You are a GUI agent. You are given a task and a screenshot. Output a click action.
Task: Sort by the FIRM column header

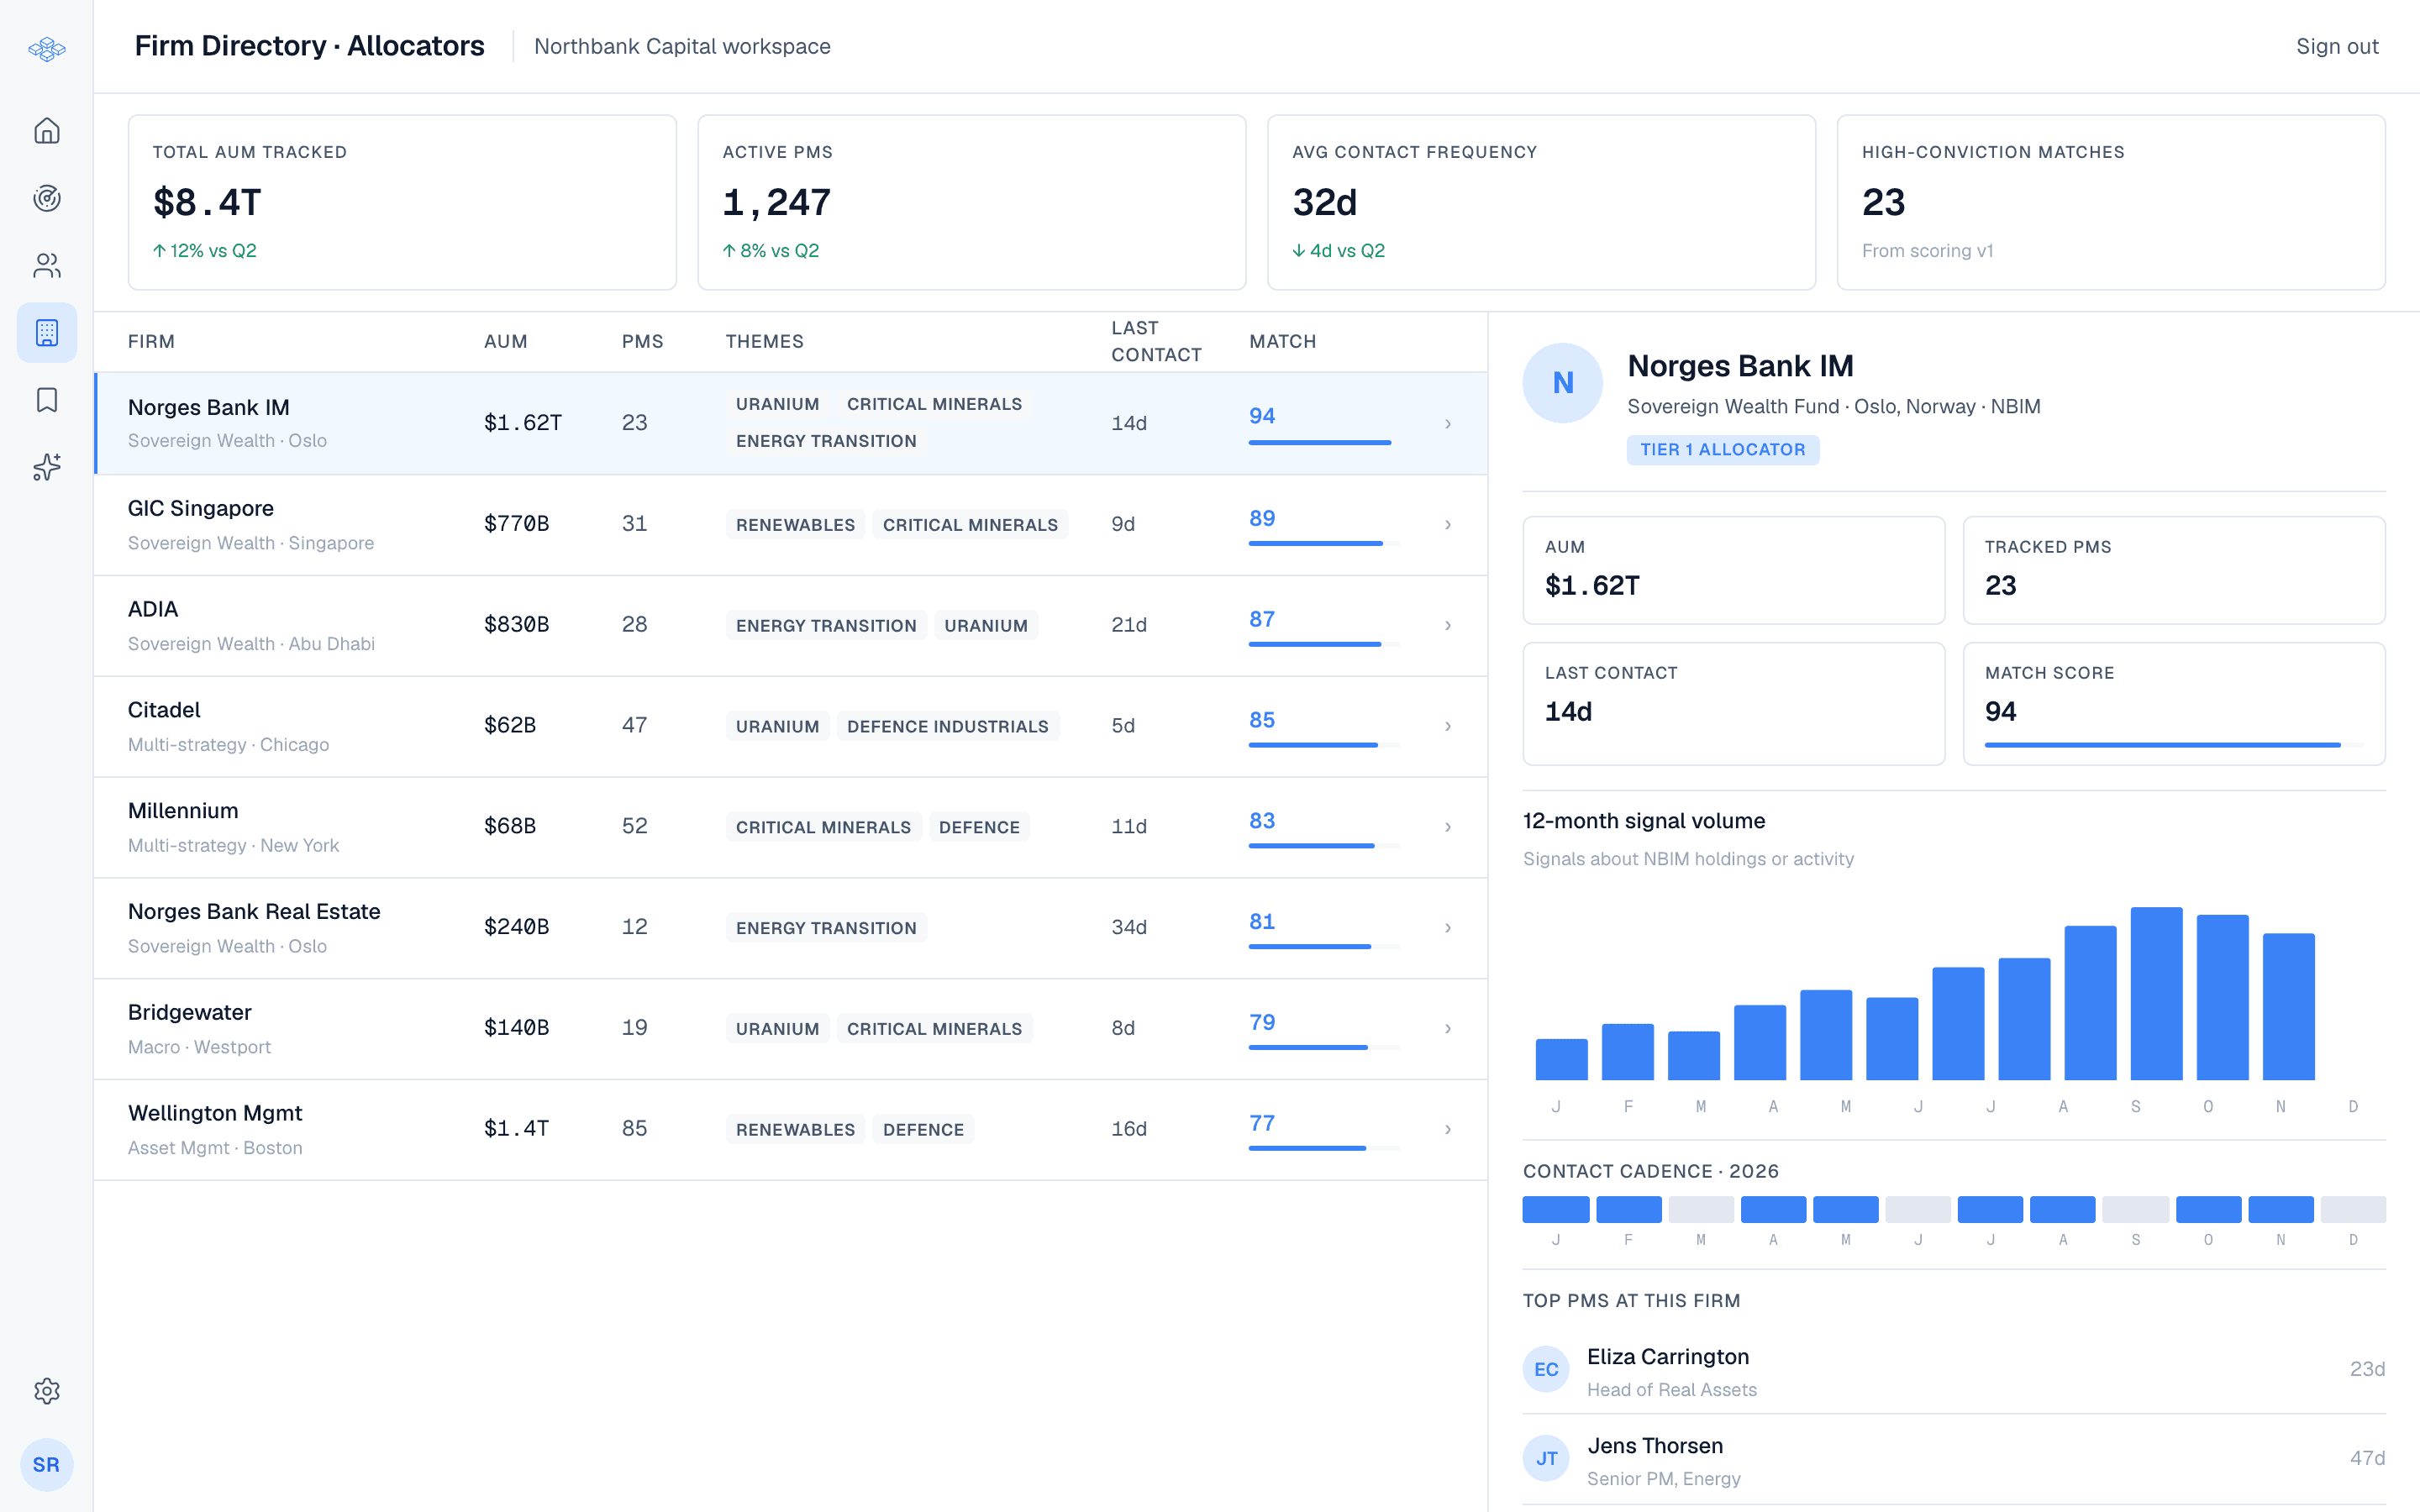151,342
